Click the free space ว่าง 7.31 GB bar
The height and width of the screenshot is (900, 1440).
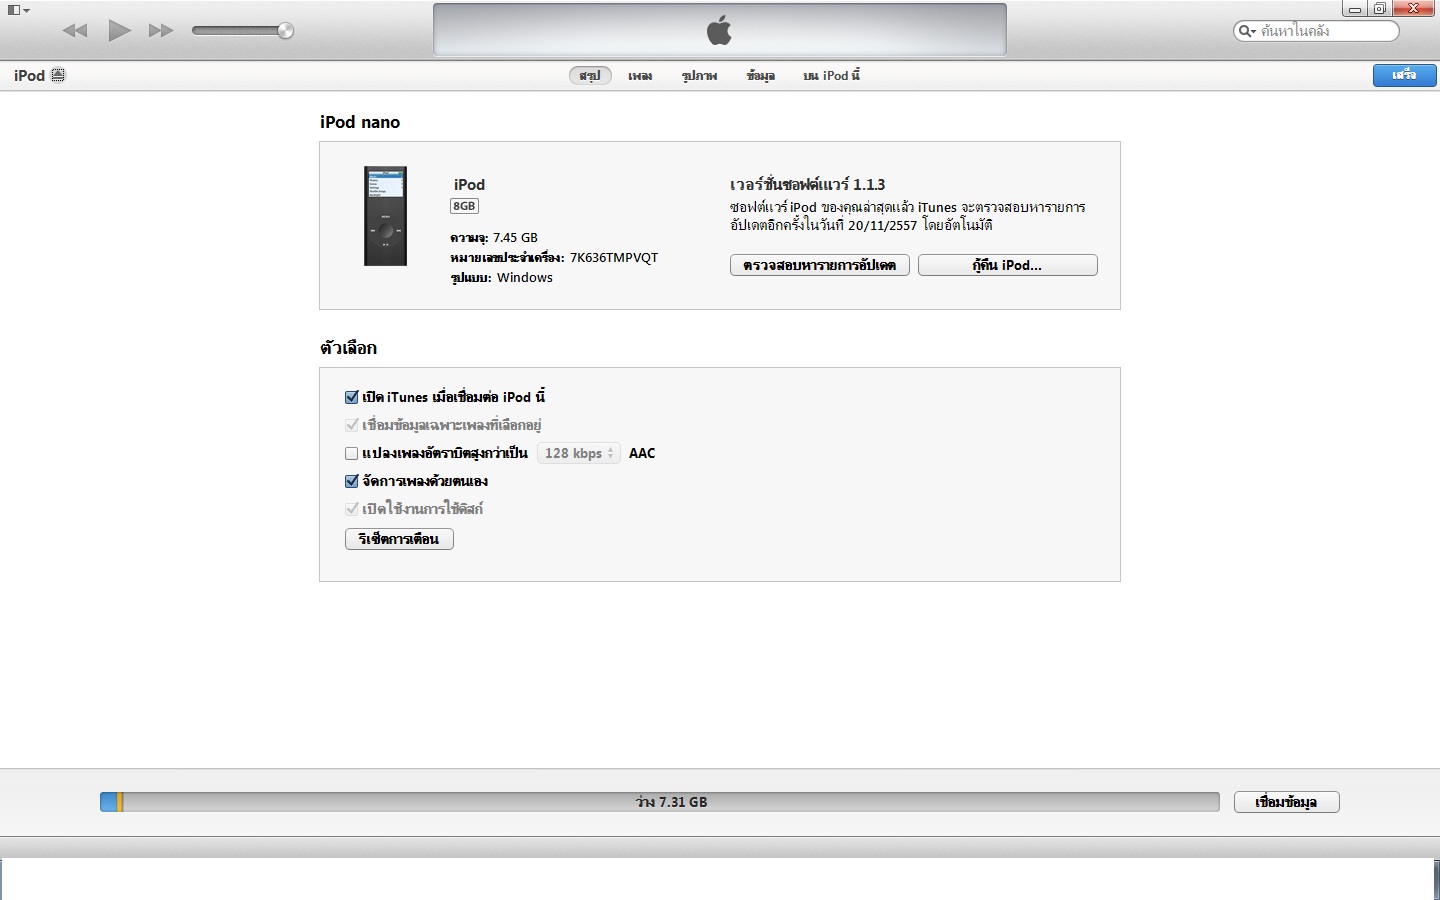[x=670, y=802]
